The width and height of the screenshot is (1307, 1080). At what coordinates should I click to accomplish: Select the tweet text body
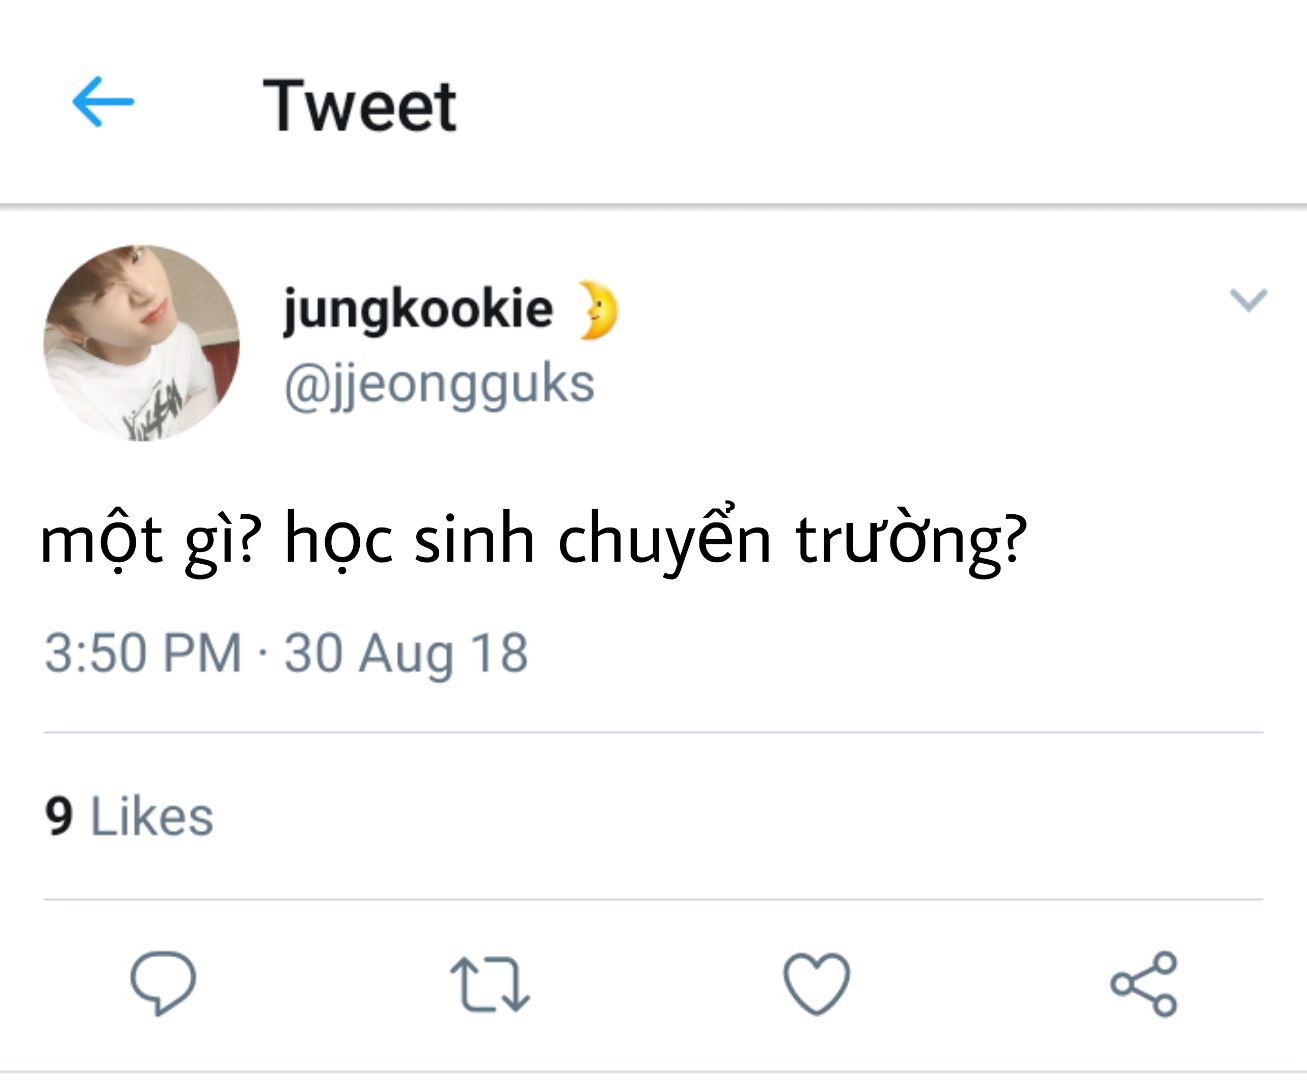(x=533, y=540)
